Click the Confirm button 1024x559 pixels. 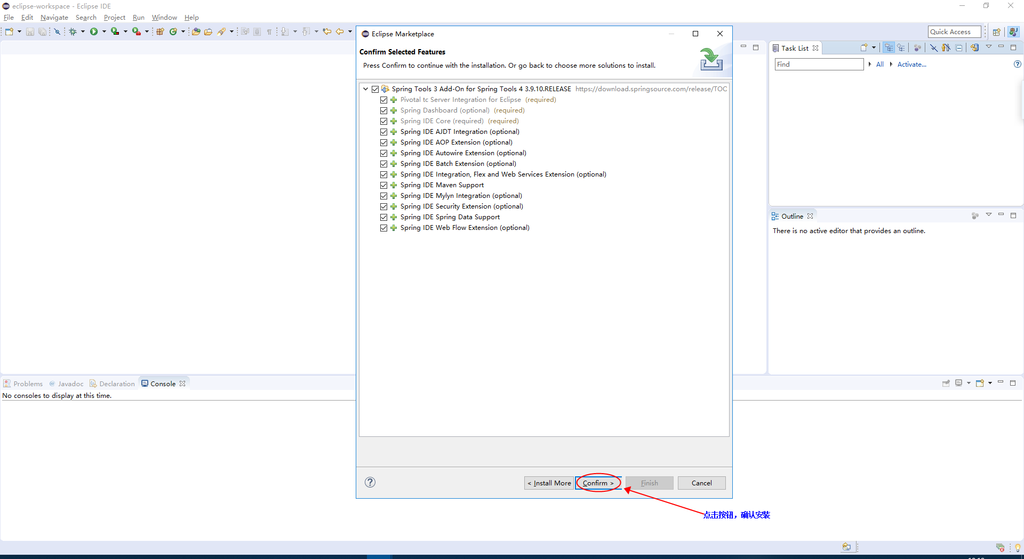click(598, 483)
